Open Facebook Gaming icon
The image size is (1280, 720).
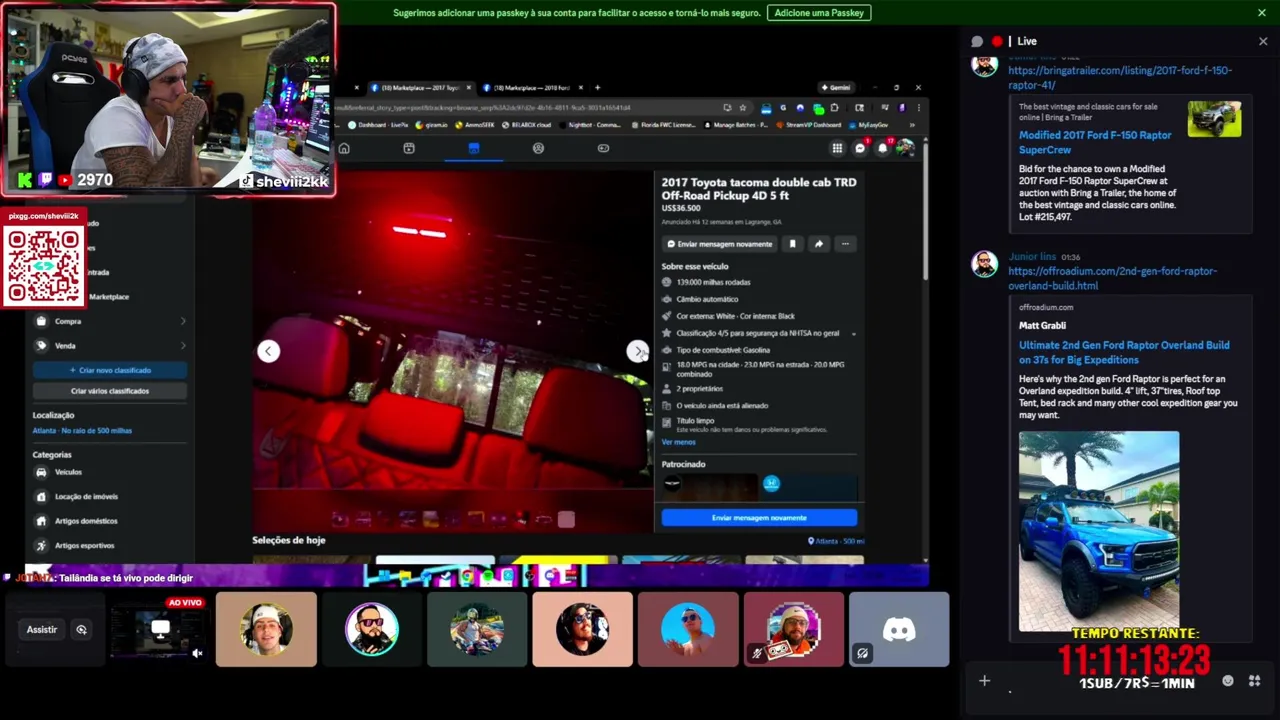click(x=603, y=148)
